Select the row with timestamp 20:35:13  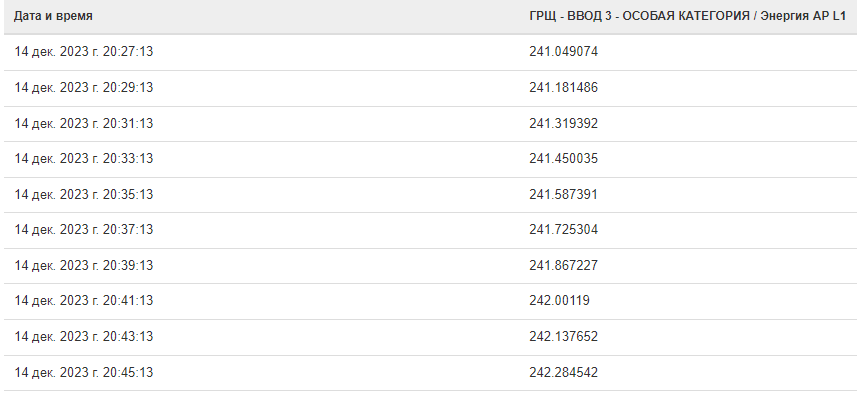(430, 195)
